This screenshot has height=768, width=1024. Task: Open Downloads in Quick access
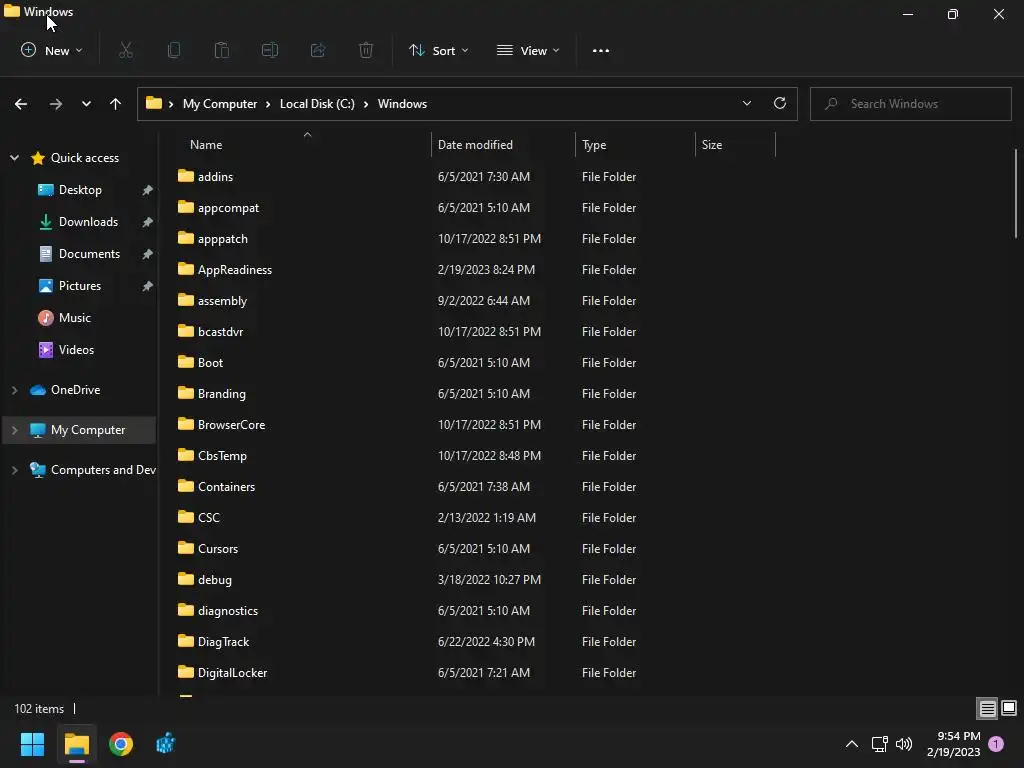(x=88, y=222)
